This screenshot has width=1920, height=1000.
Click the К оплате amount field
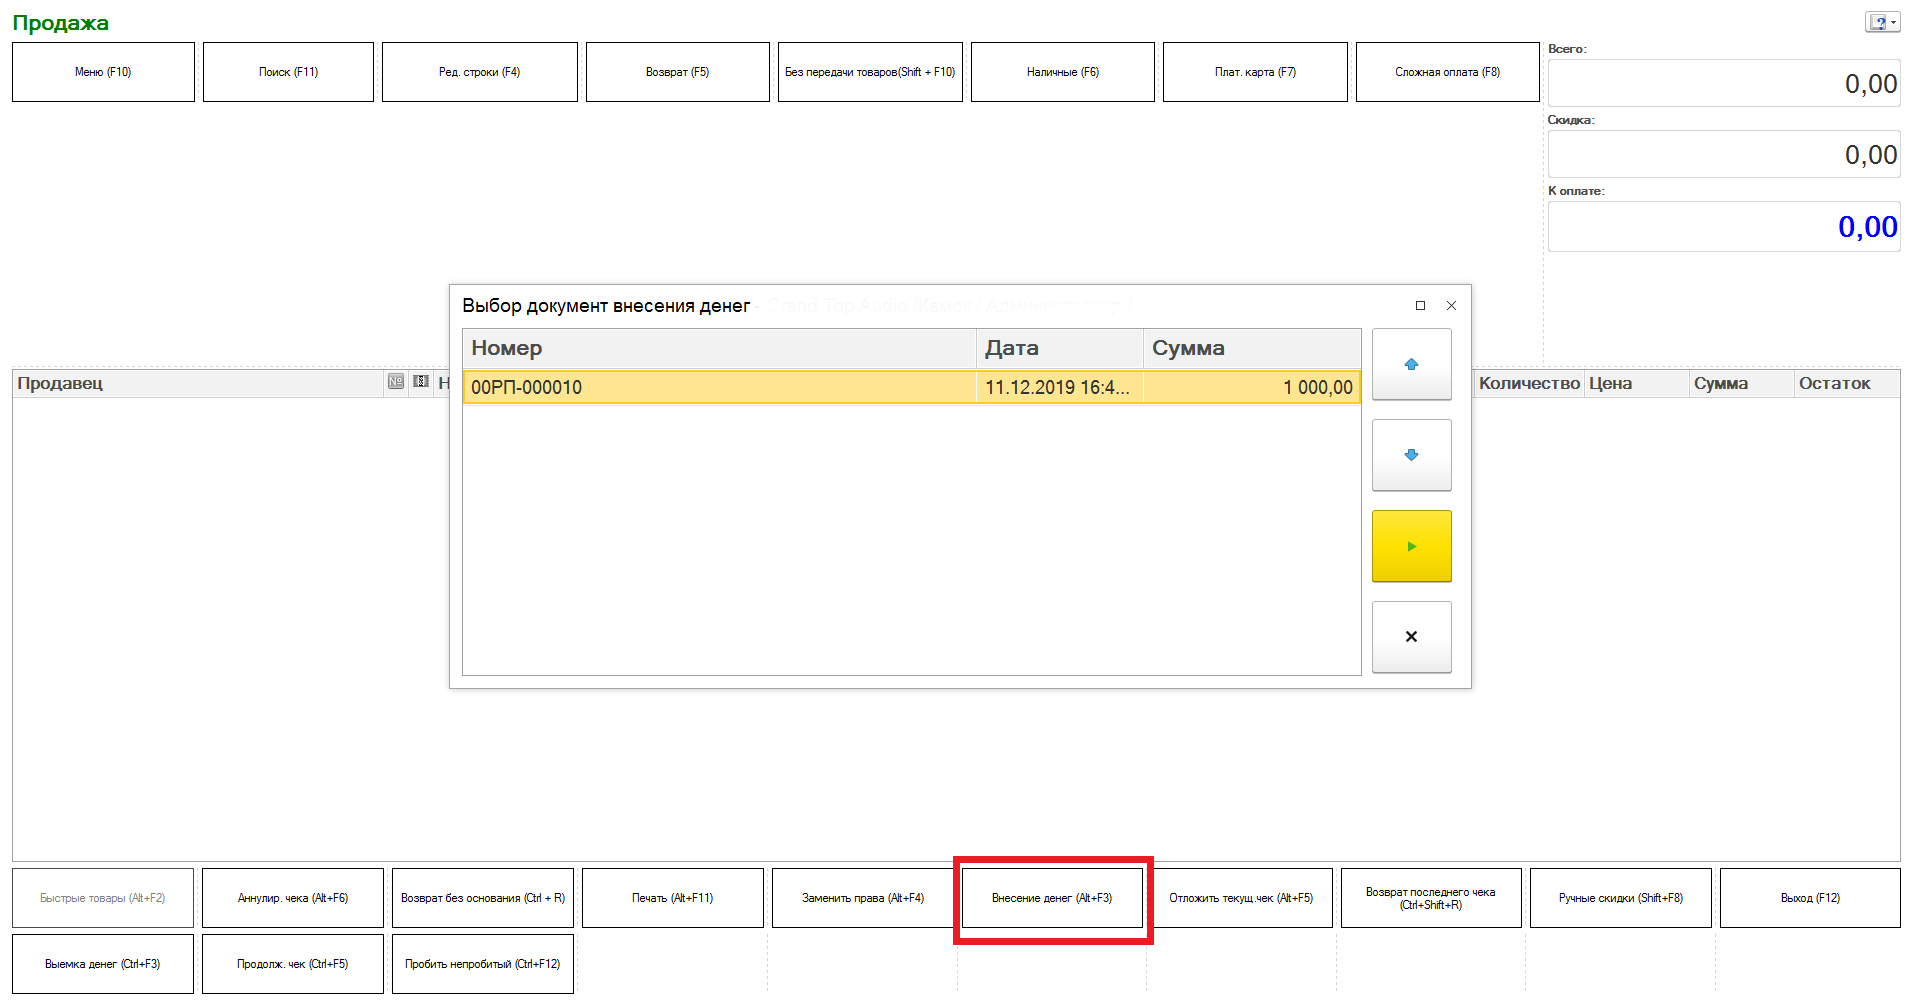coord(1723,227)
